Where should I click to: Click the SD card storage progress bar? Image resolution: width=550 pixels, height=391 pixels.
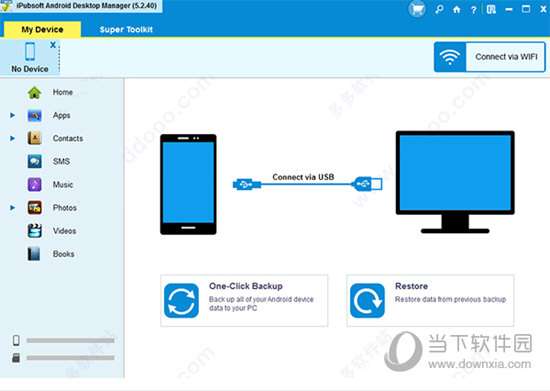point(70,358)
